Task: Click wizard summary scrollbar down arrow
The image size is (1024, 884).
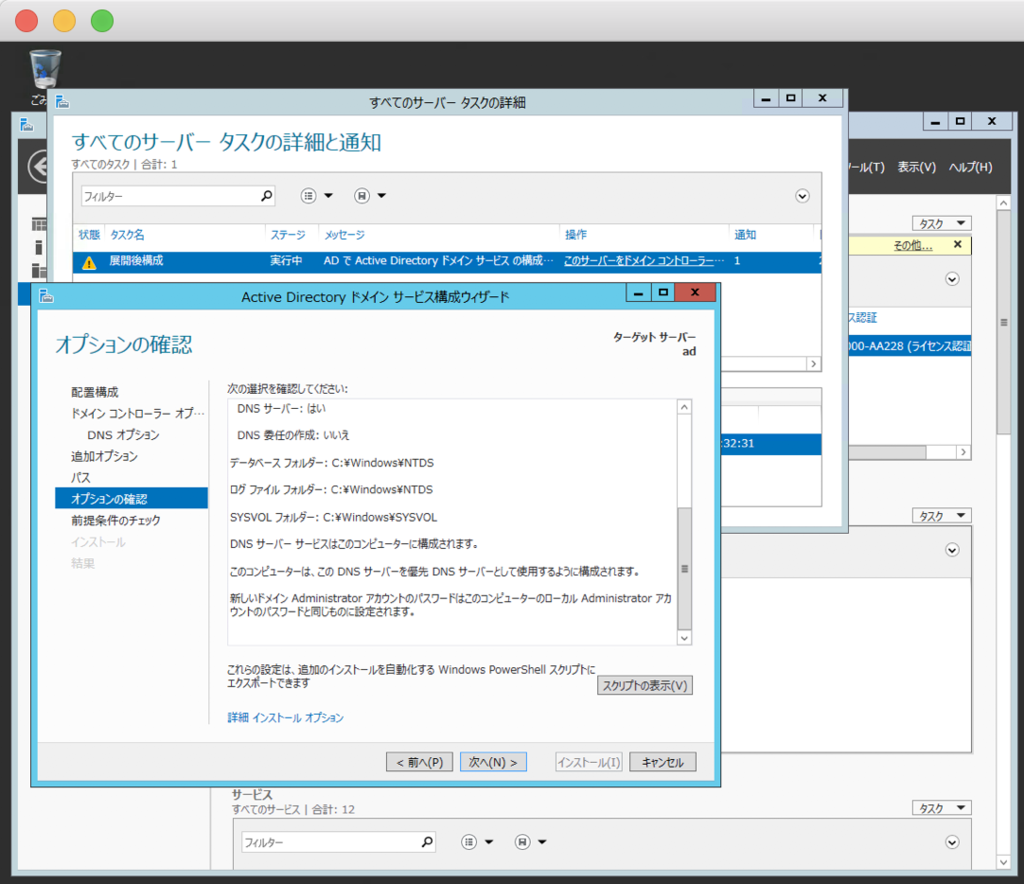Action: pos(684,638)
